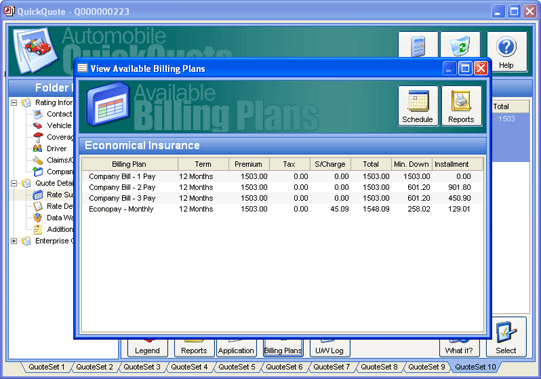The width and height of the screenshot is (541, 379).
Task: Switch to QuoteSet 6 tab
Action: pyautogui.click(x=284, y=367)
